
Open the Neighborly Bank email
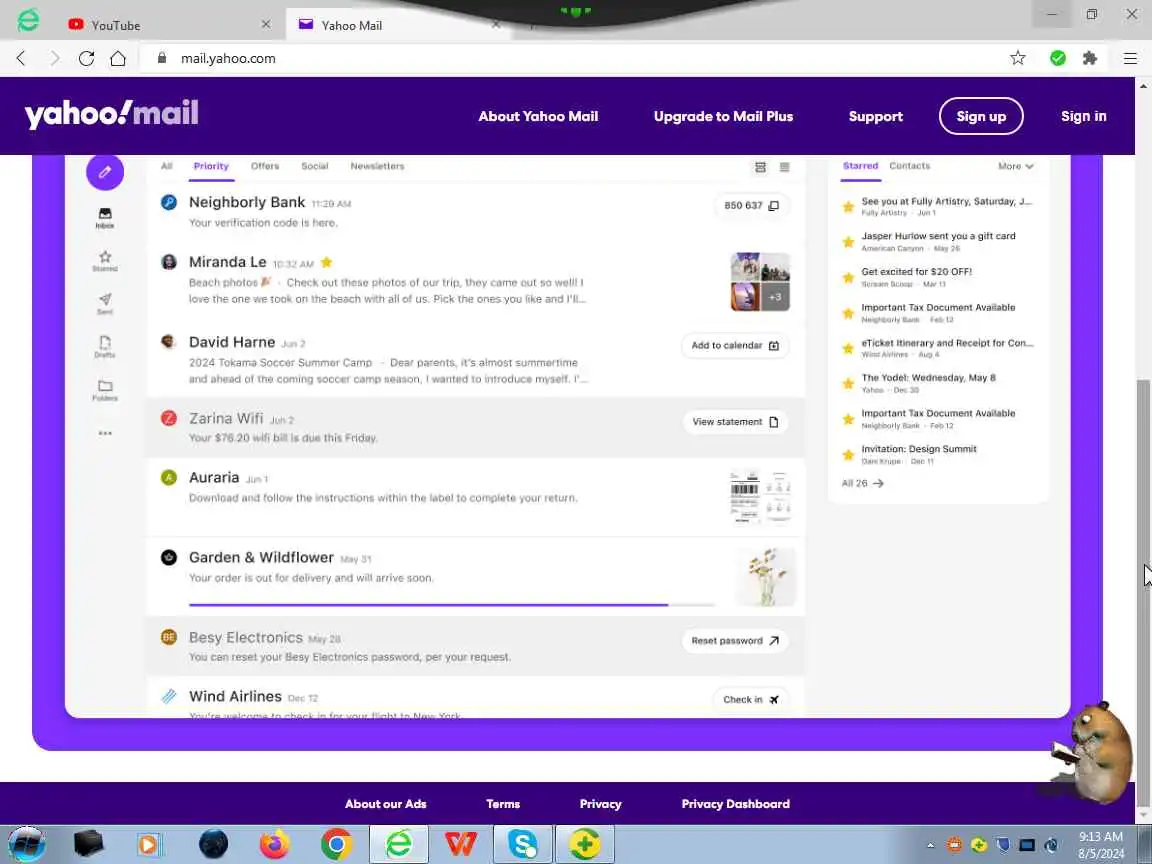[475, 212]
